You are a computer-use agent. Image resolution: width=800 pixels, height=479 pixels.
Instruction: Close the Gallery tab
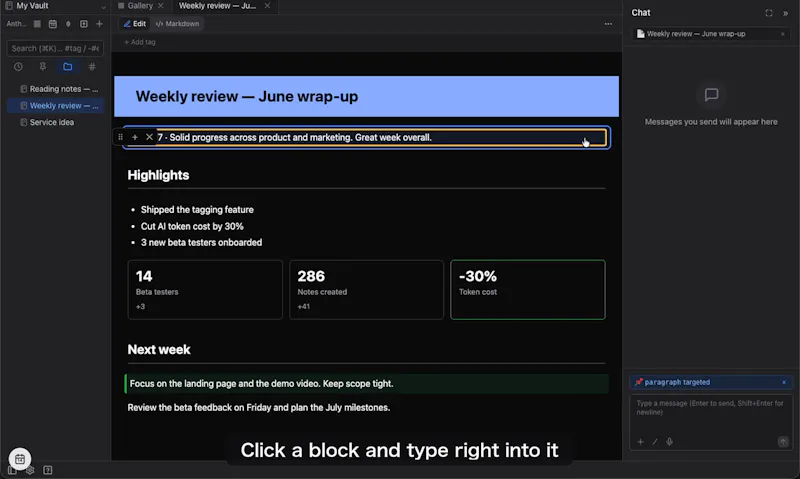point(161,6)
